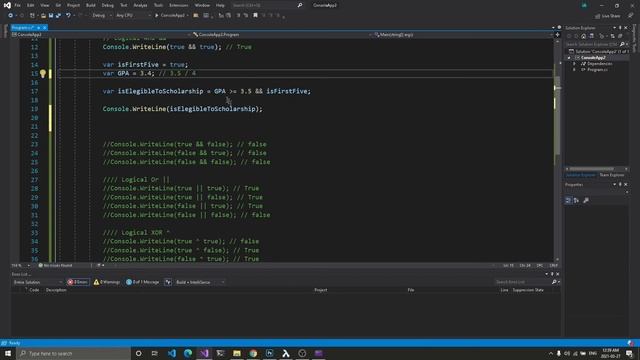Open the Debug menu
The width and height of the screenshot is (640, 360).
click(108, 5)
